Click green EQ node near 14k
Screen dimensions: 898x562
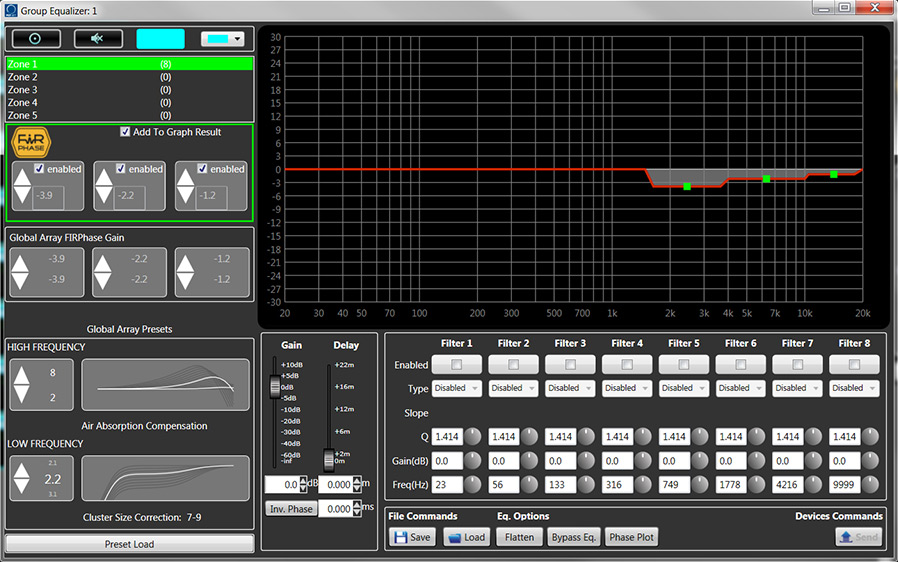tap(834, 174)
